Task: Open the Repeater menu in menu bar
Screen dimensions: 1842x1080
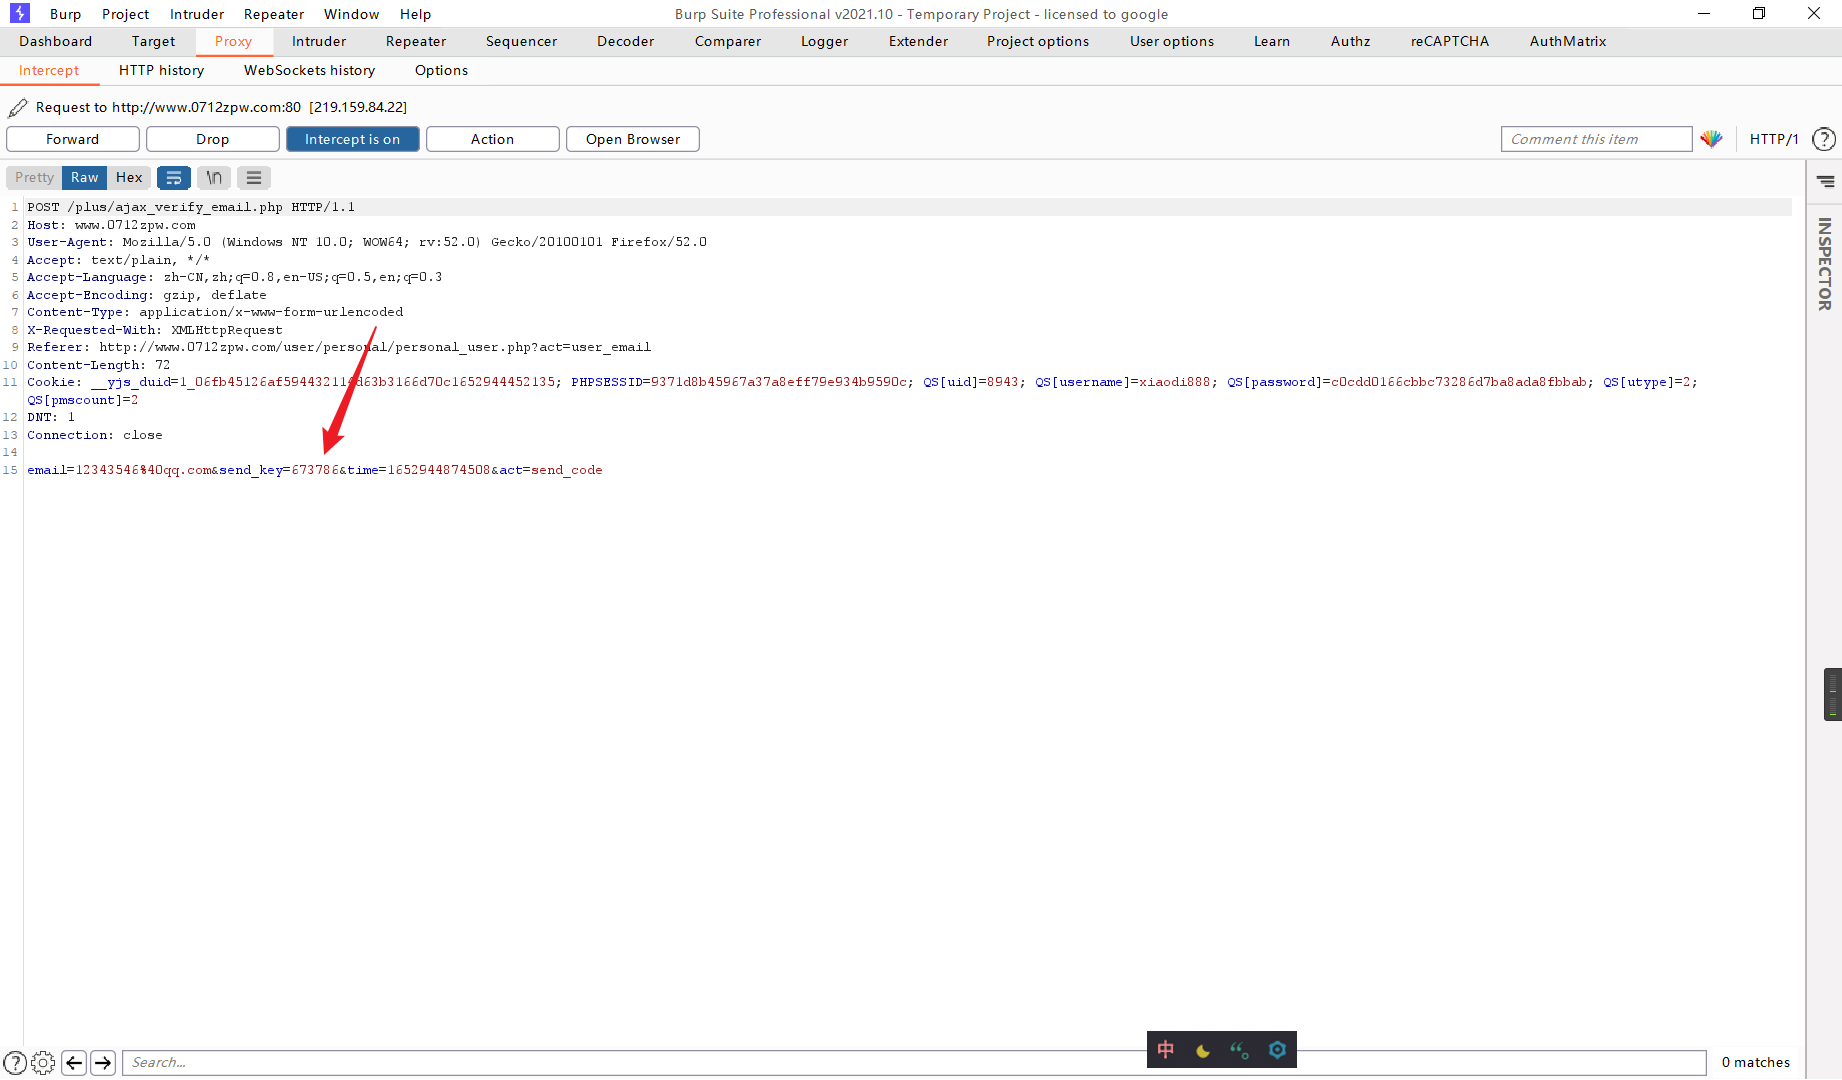Action: tap(273, 14)
